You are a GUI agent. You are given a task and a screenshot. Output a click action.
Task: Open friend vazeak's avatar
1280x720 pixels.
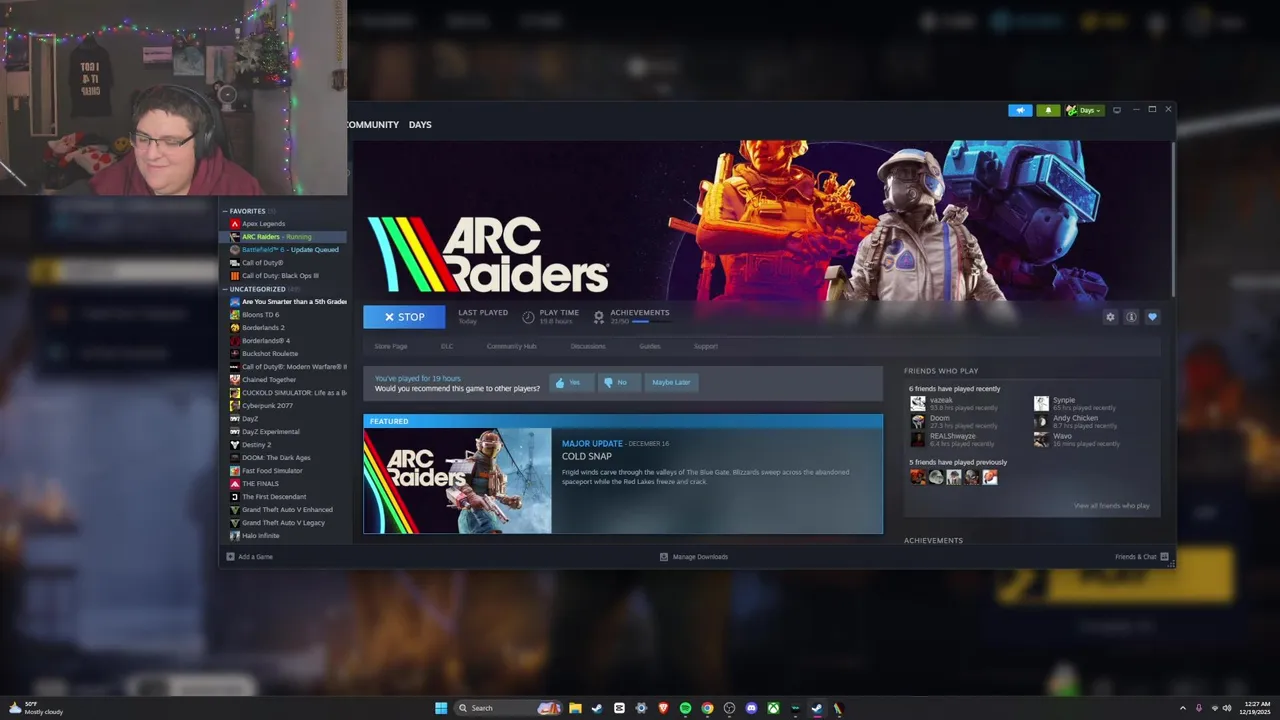[x=918, y=404]
